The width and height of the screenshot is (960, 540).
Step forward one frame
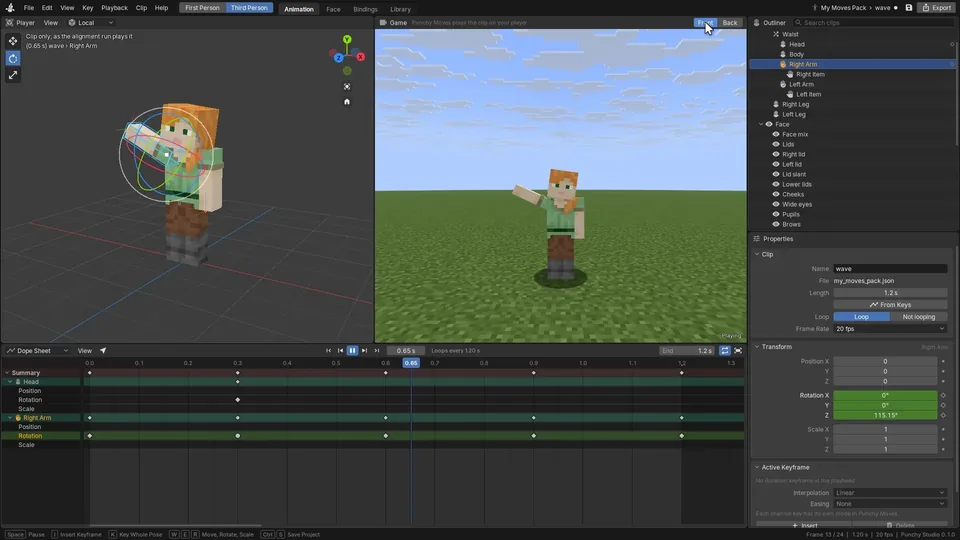pyautogui.click(x=364, y=351)
